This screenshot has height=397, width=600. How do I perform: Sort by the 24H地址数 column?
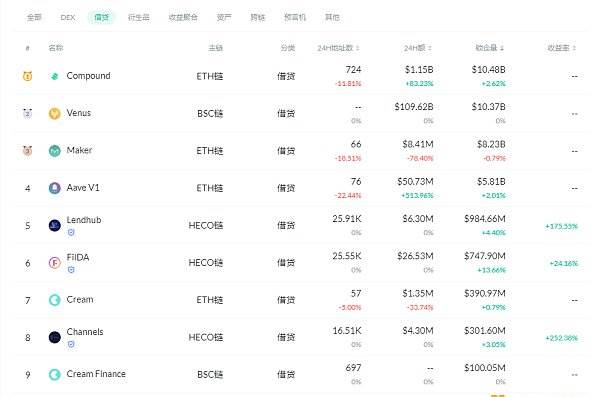click(338, 48)
